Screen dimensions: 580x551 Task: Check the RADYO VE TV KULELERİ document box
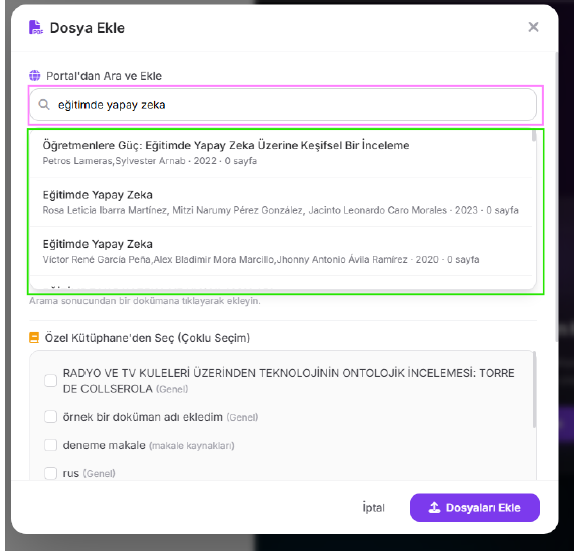pyautogui.click(x=50, y=381)
